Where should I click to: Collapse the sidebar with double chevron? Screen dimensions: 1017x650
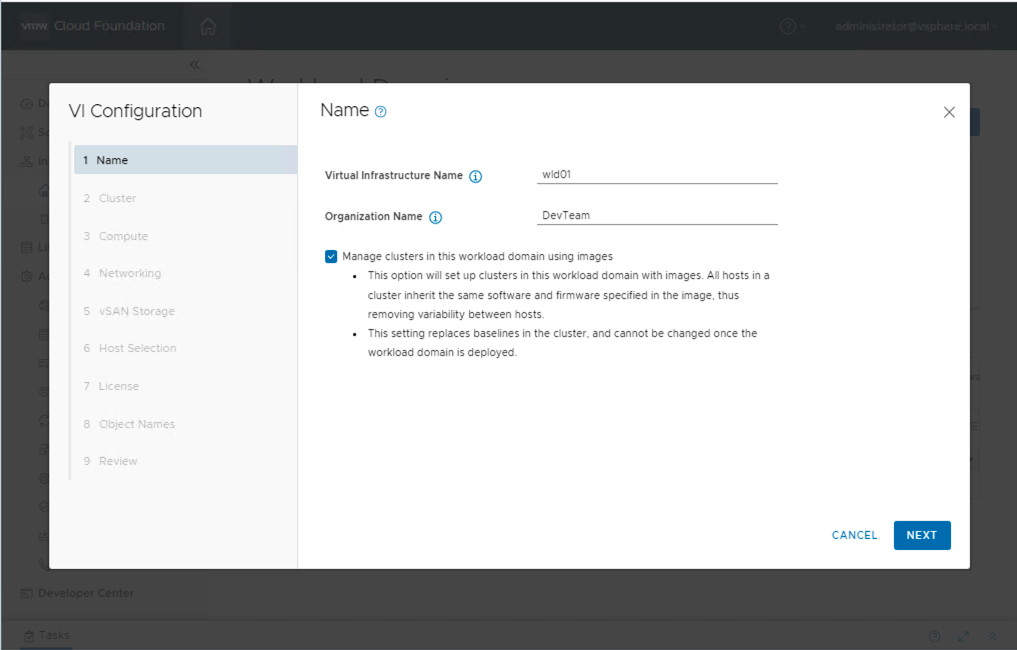(x=194, y=65)
